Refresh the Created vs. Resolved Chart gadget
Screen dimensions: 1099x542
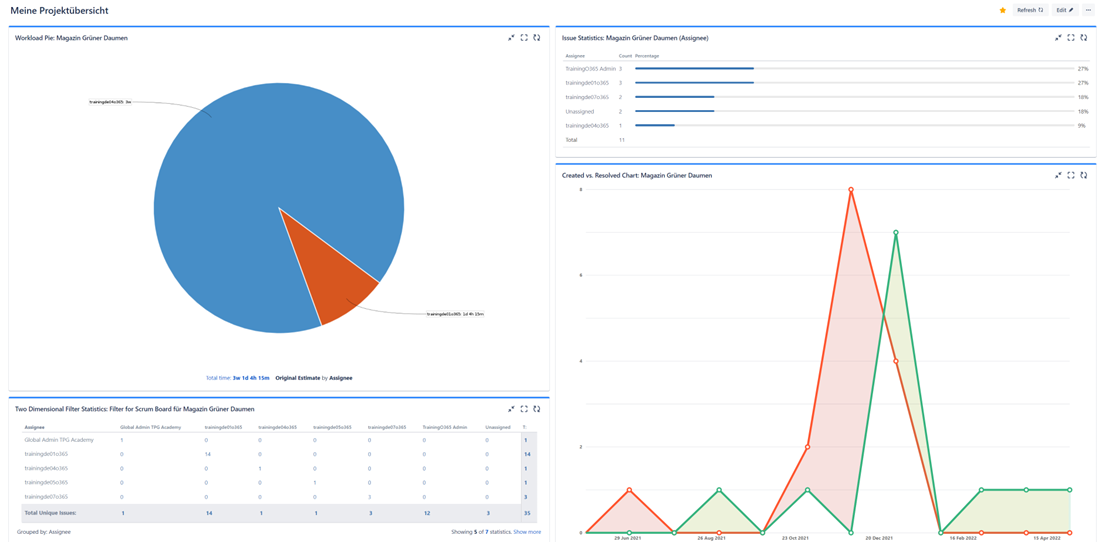(x=1084, y=175)
